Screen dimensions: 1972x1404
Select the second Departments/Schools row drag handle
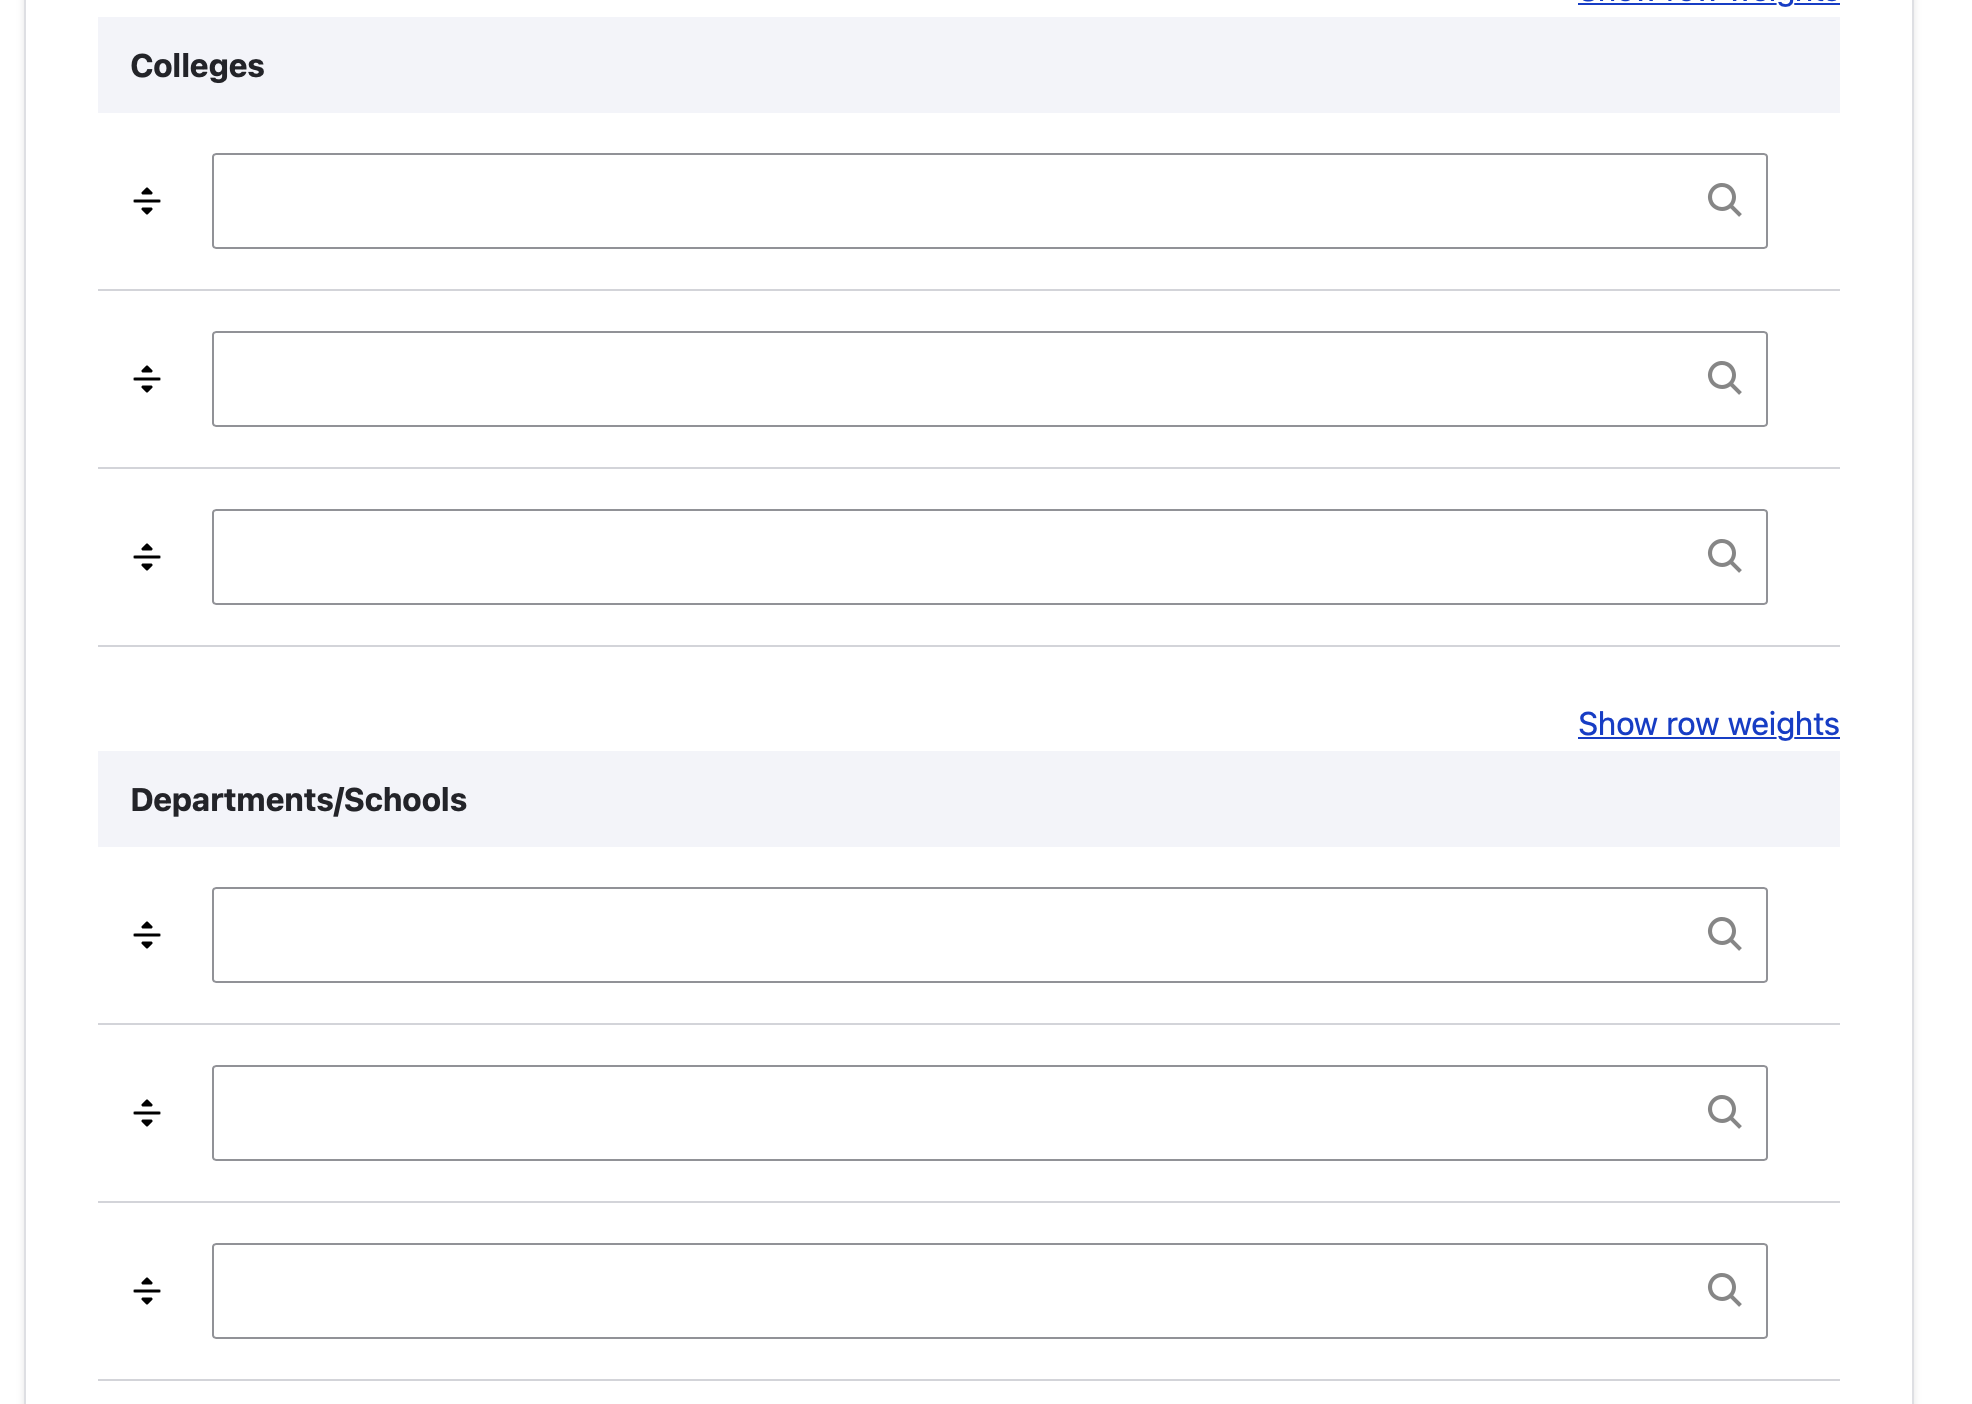pos(147,1113)
